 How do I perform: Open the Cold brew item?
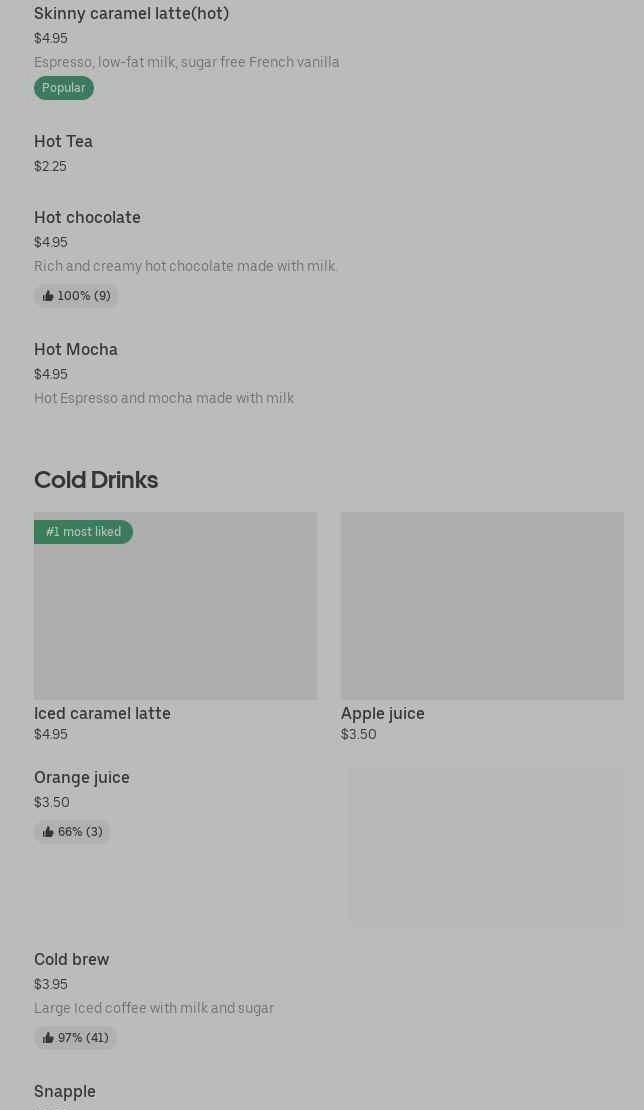[72, 960]
